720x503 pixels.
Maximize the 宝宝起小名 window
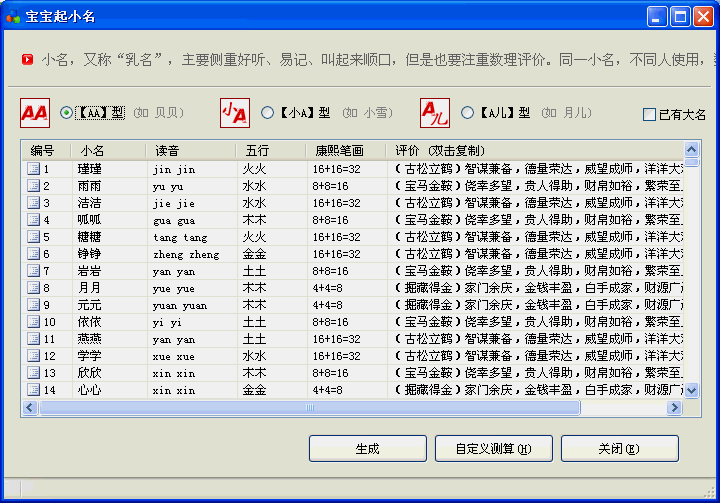click(680, 17)
